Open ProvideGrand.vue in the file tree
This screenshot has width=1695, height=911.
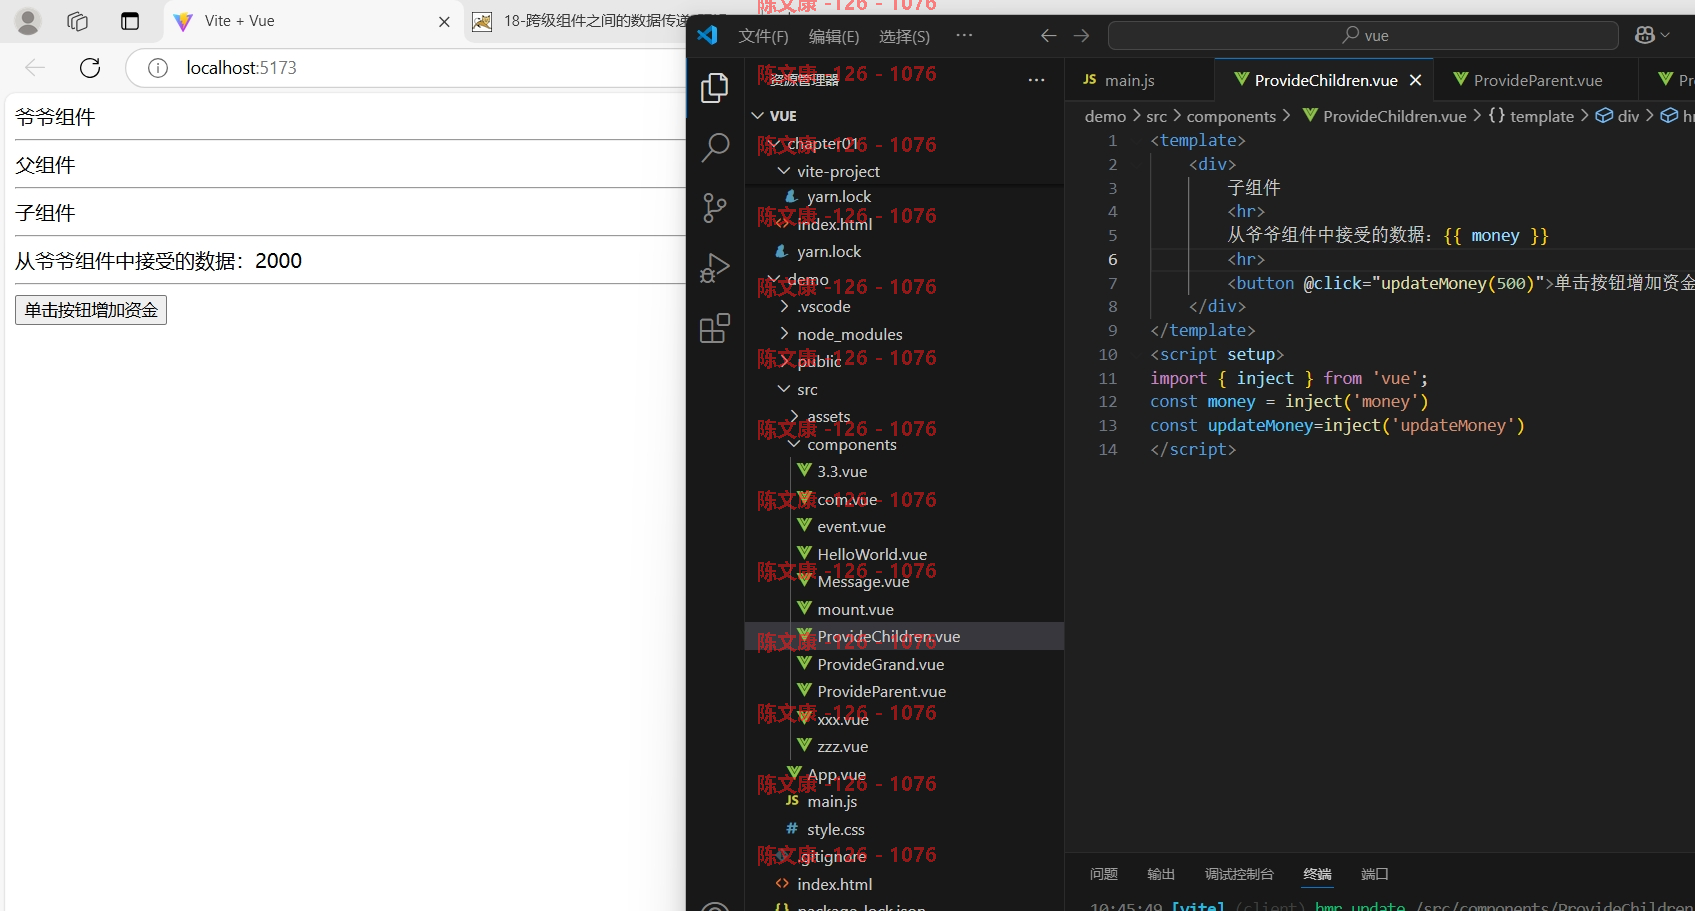tap(880, 664)
